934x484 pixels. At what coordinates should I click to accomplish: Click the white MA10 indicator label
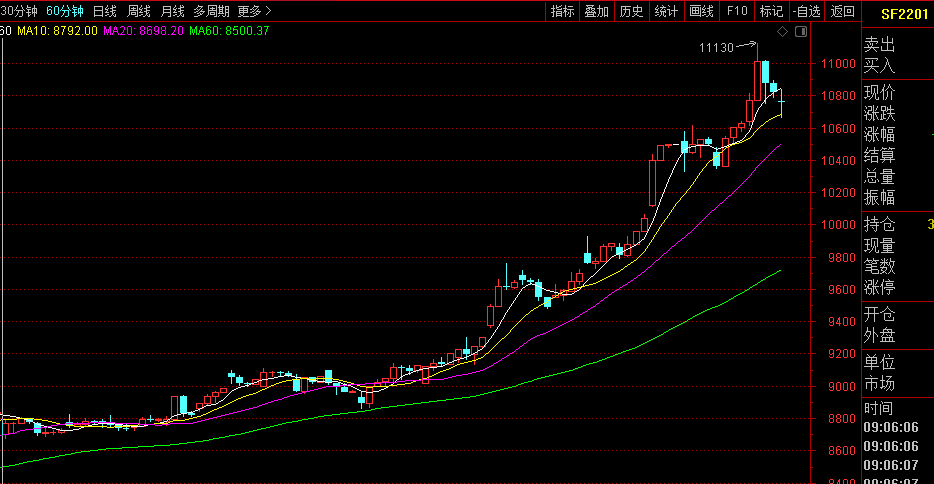57,31
